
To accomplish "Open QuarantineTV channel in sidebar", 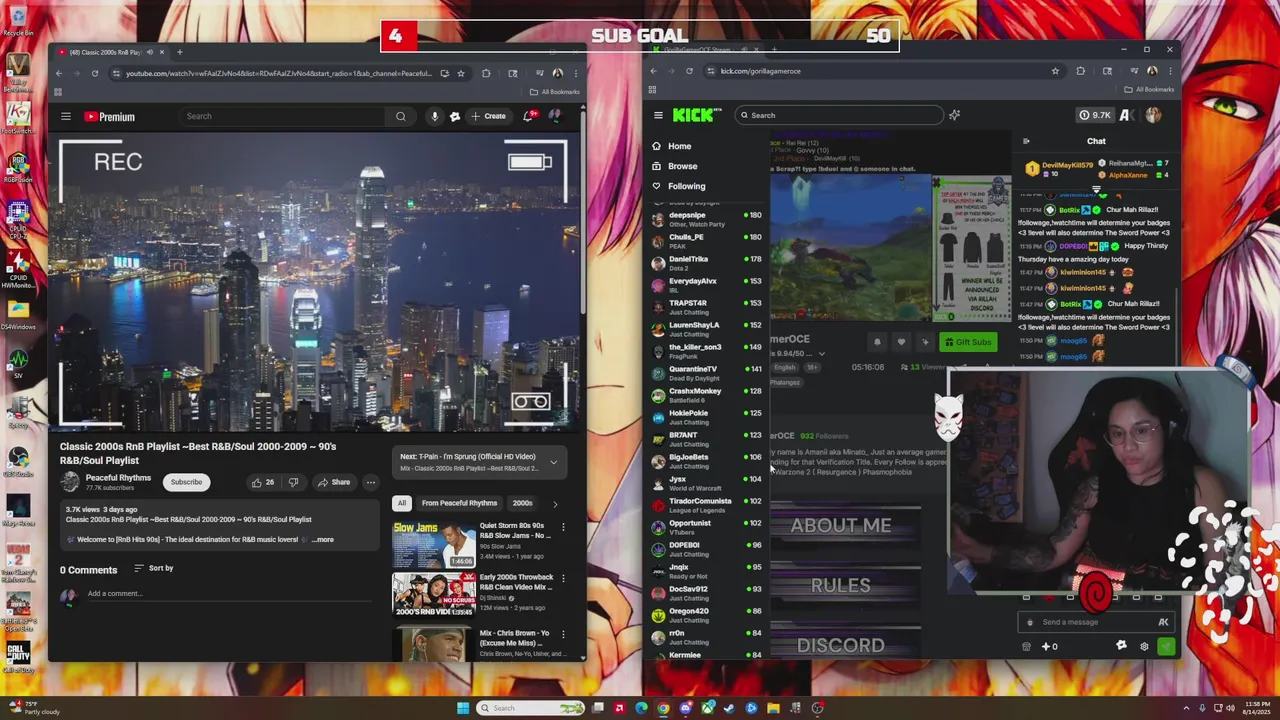I will tap(706, 373).
